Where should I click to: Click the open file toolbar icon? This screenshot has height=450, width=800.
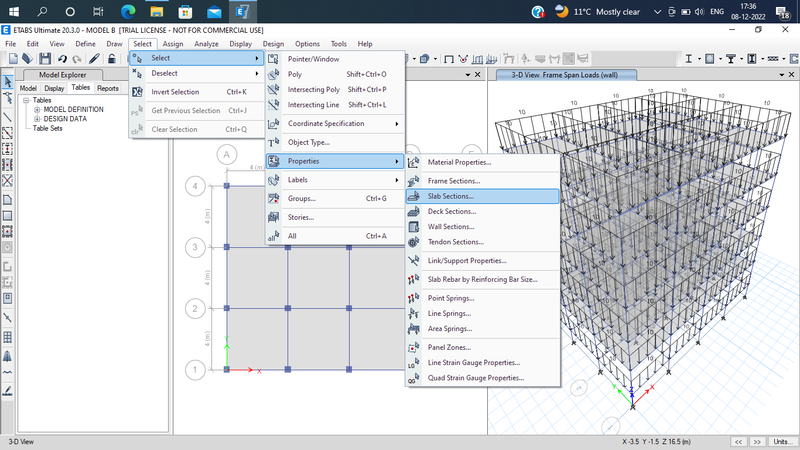[28, 59]
